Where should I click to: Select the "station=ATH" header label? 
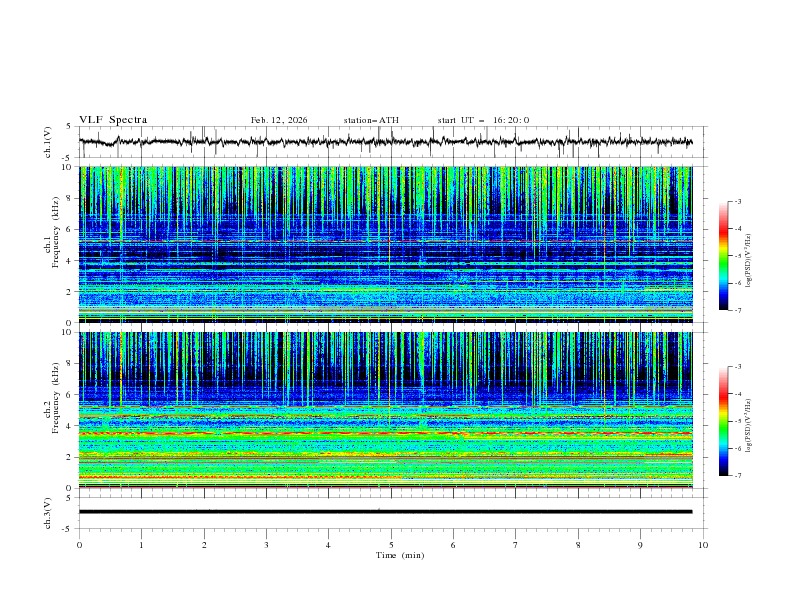point(371,120)
